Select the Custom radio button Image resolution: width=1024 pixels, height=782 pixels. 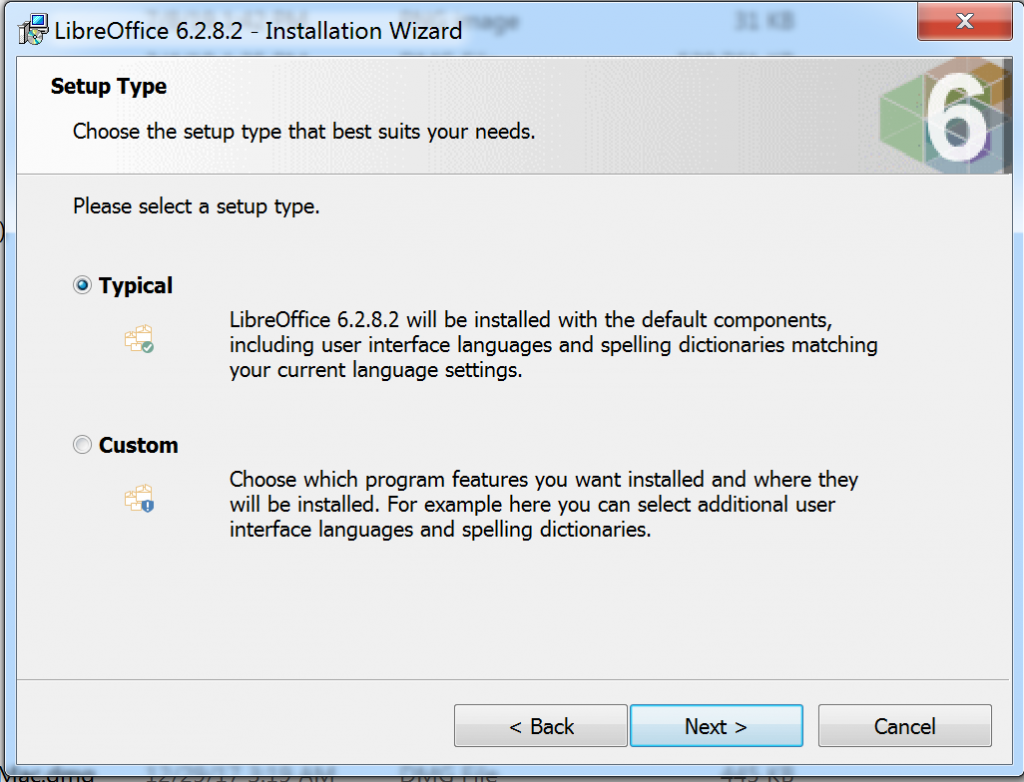pos(82,445)
